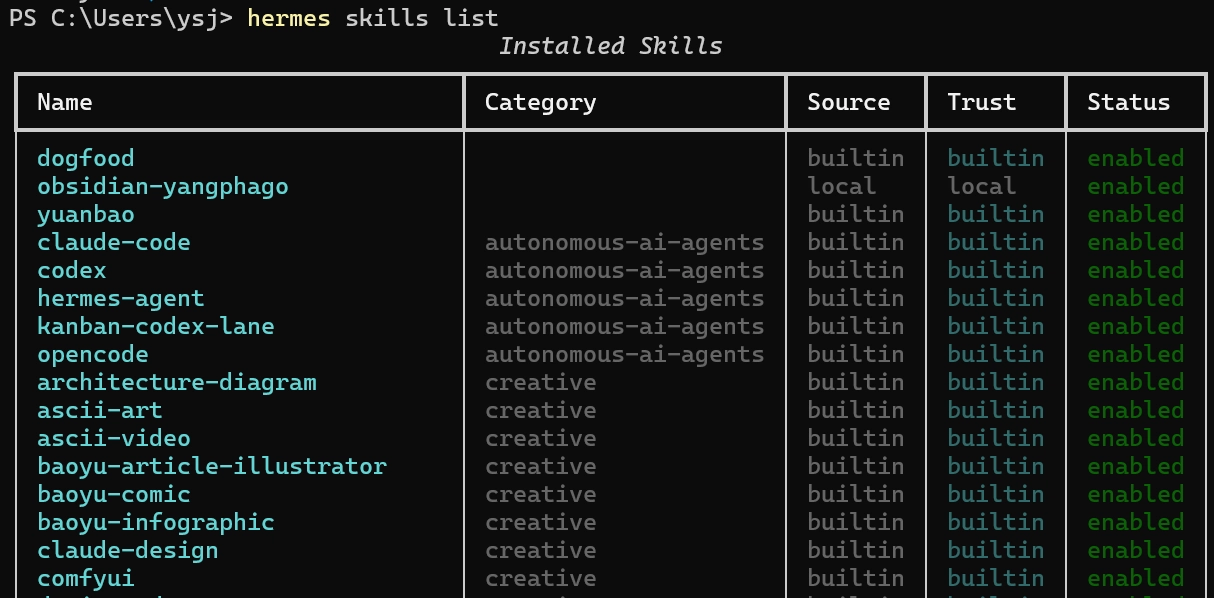
Task: Click the 'creative' category in architecture-diagram row
Action: click(x=541, y=383)
